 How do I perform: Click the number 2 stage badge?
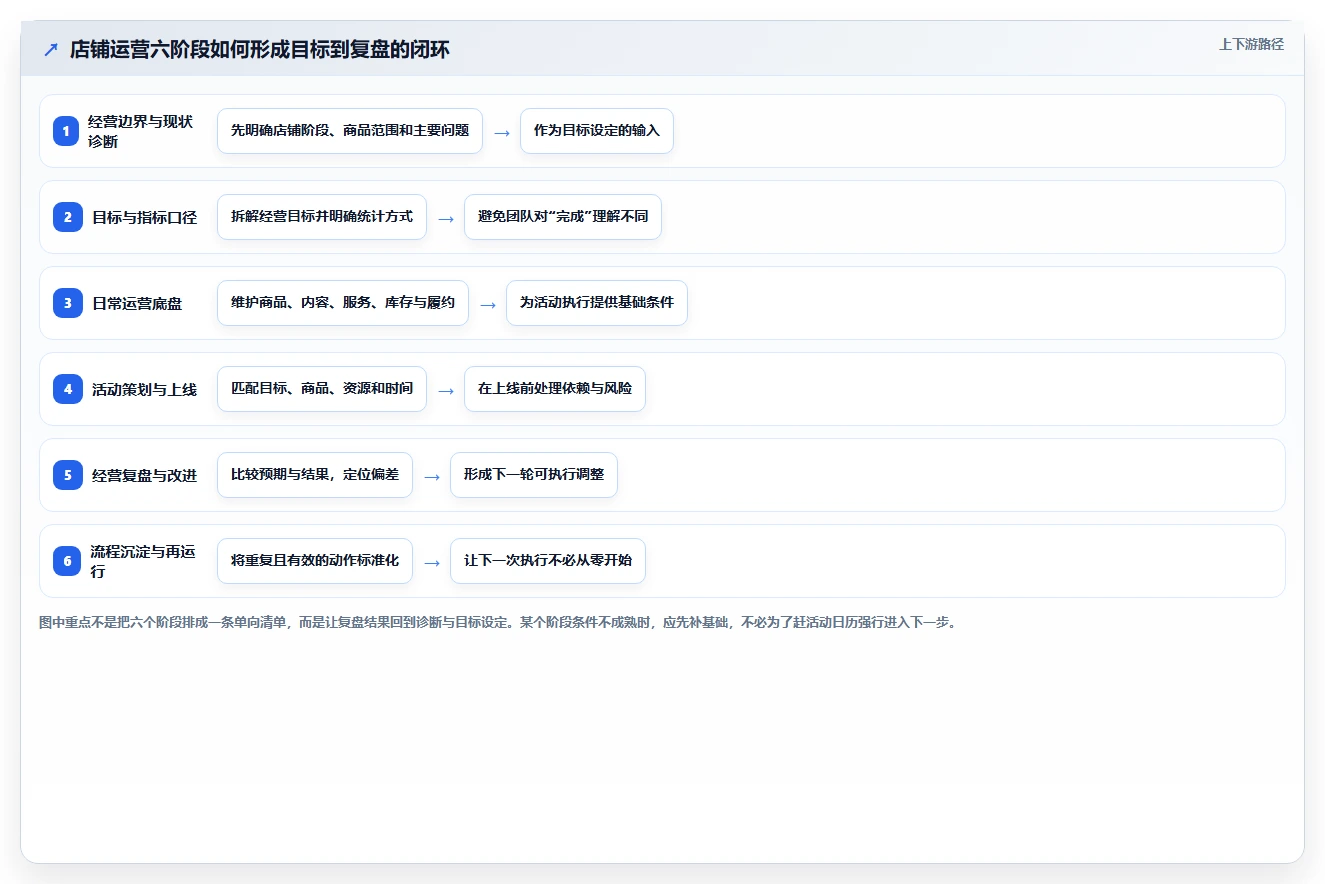[x=67, y=217]
